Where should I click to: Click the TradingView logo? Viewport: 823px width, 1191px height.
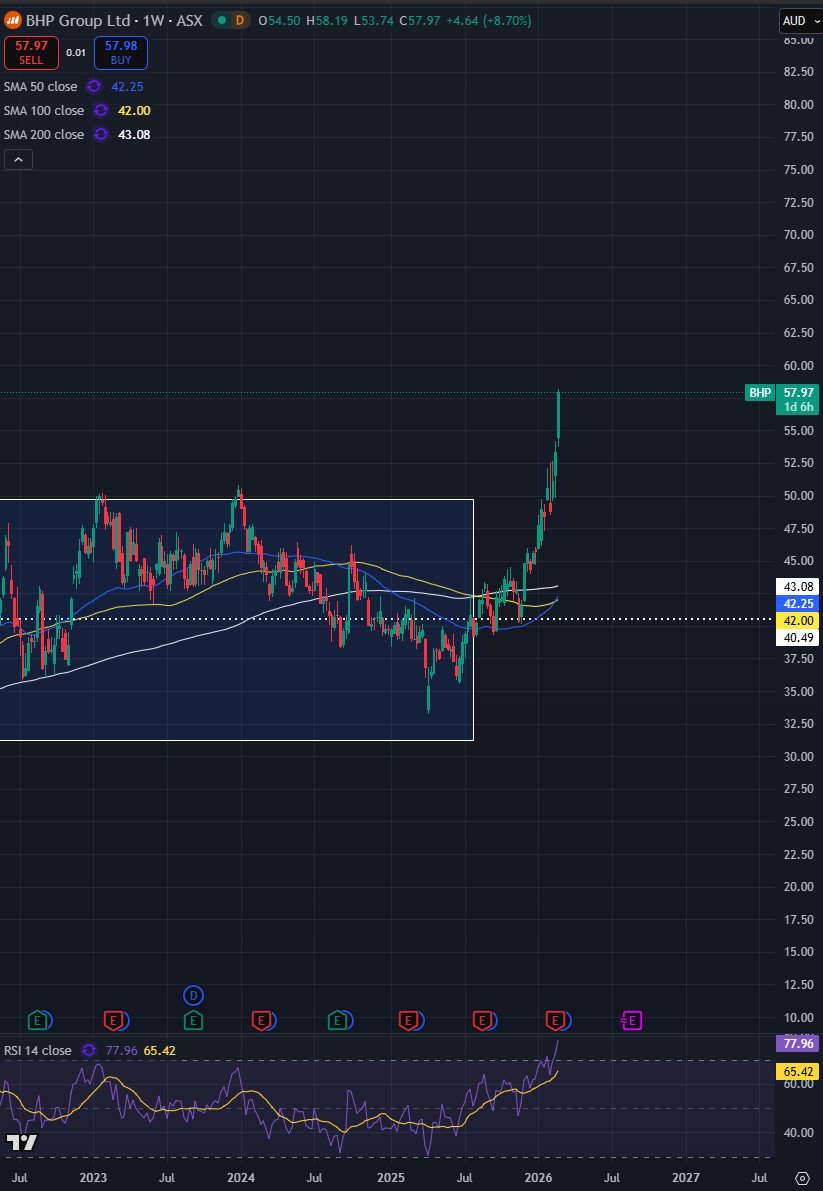tap(21, 1142)
